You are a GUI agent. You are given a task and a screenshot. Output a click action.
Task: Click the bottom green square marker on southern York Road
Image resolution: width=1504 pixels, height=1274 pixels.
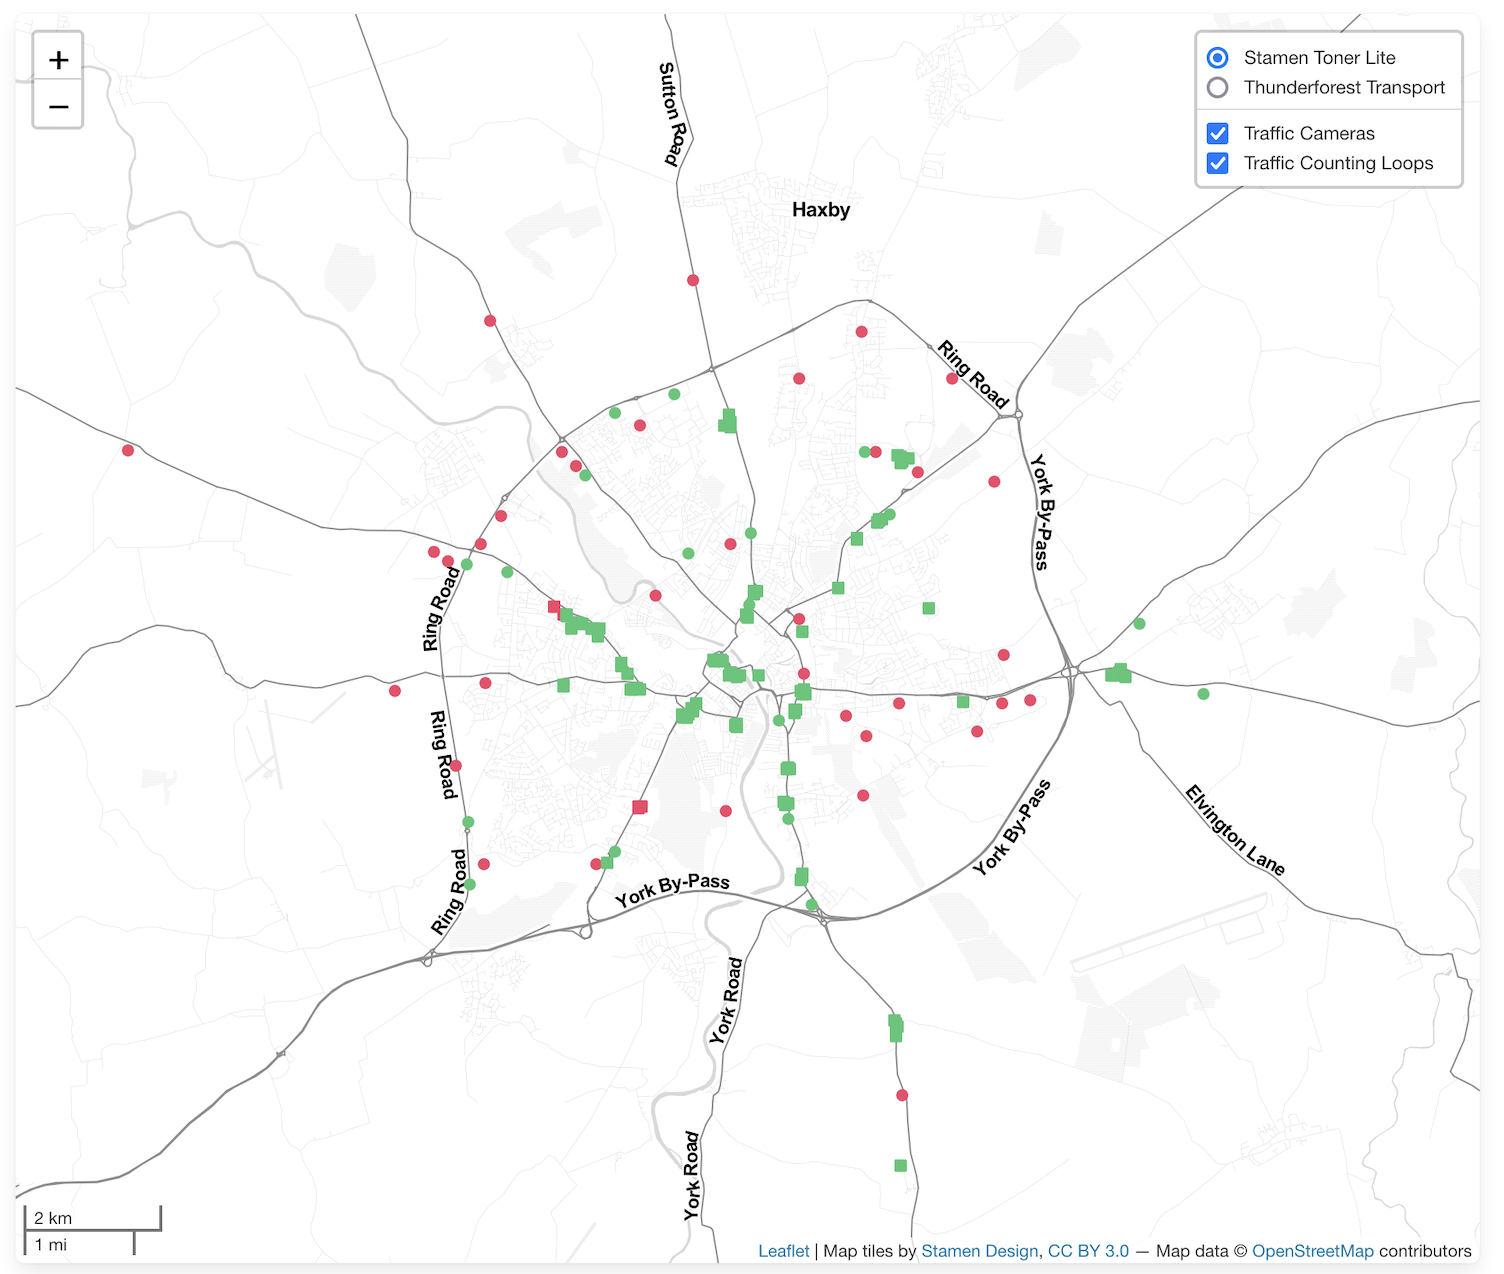click(898, 1164)
